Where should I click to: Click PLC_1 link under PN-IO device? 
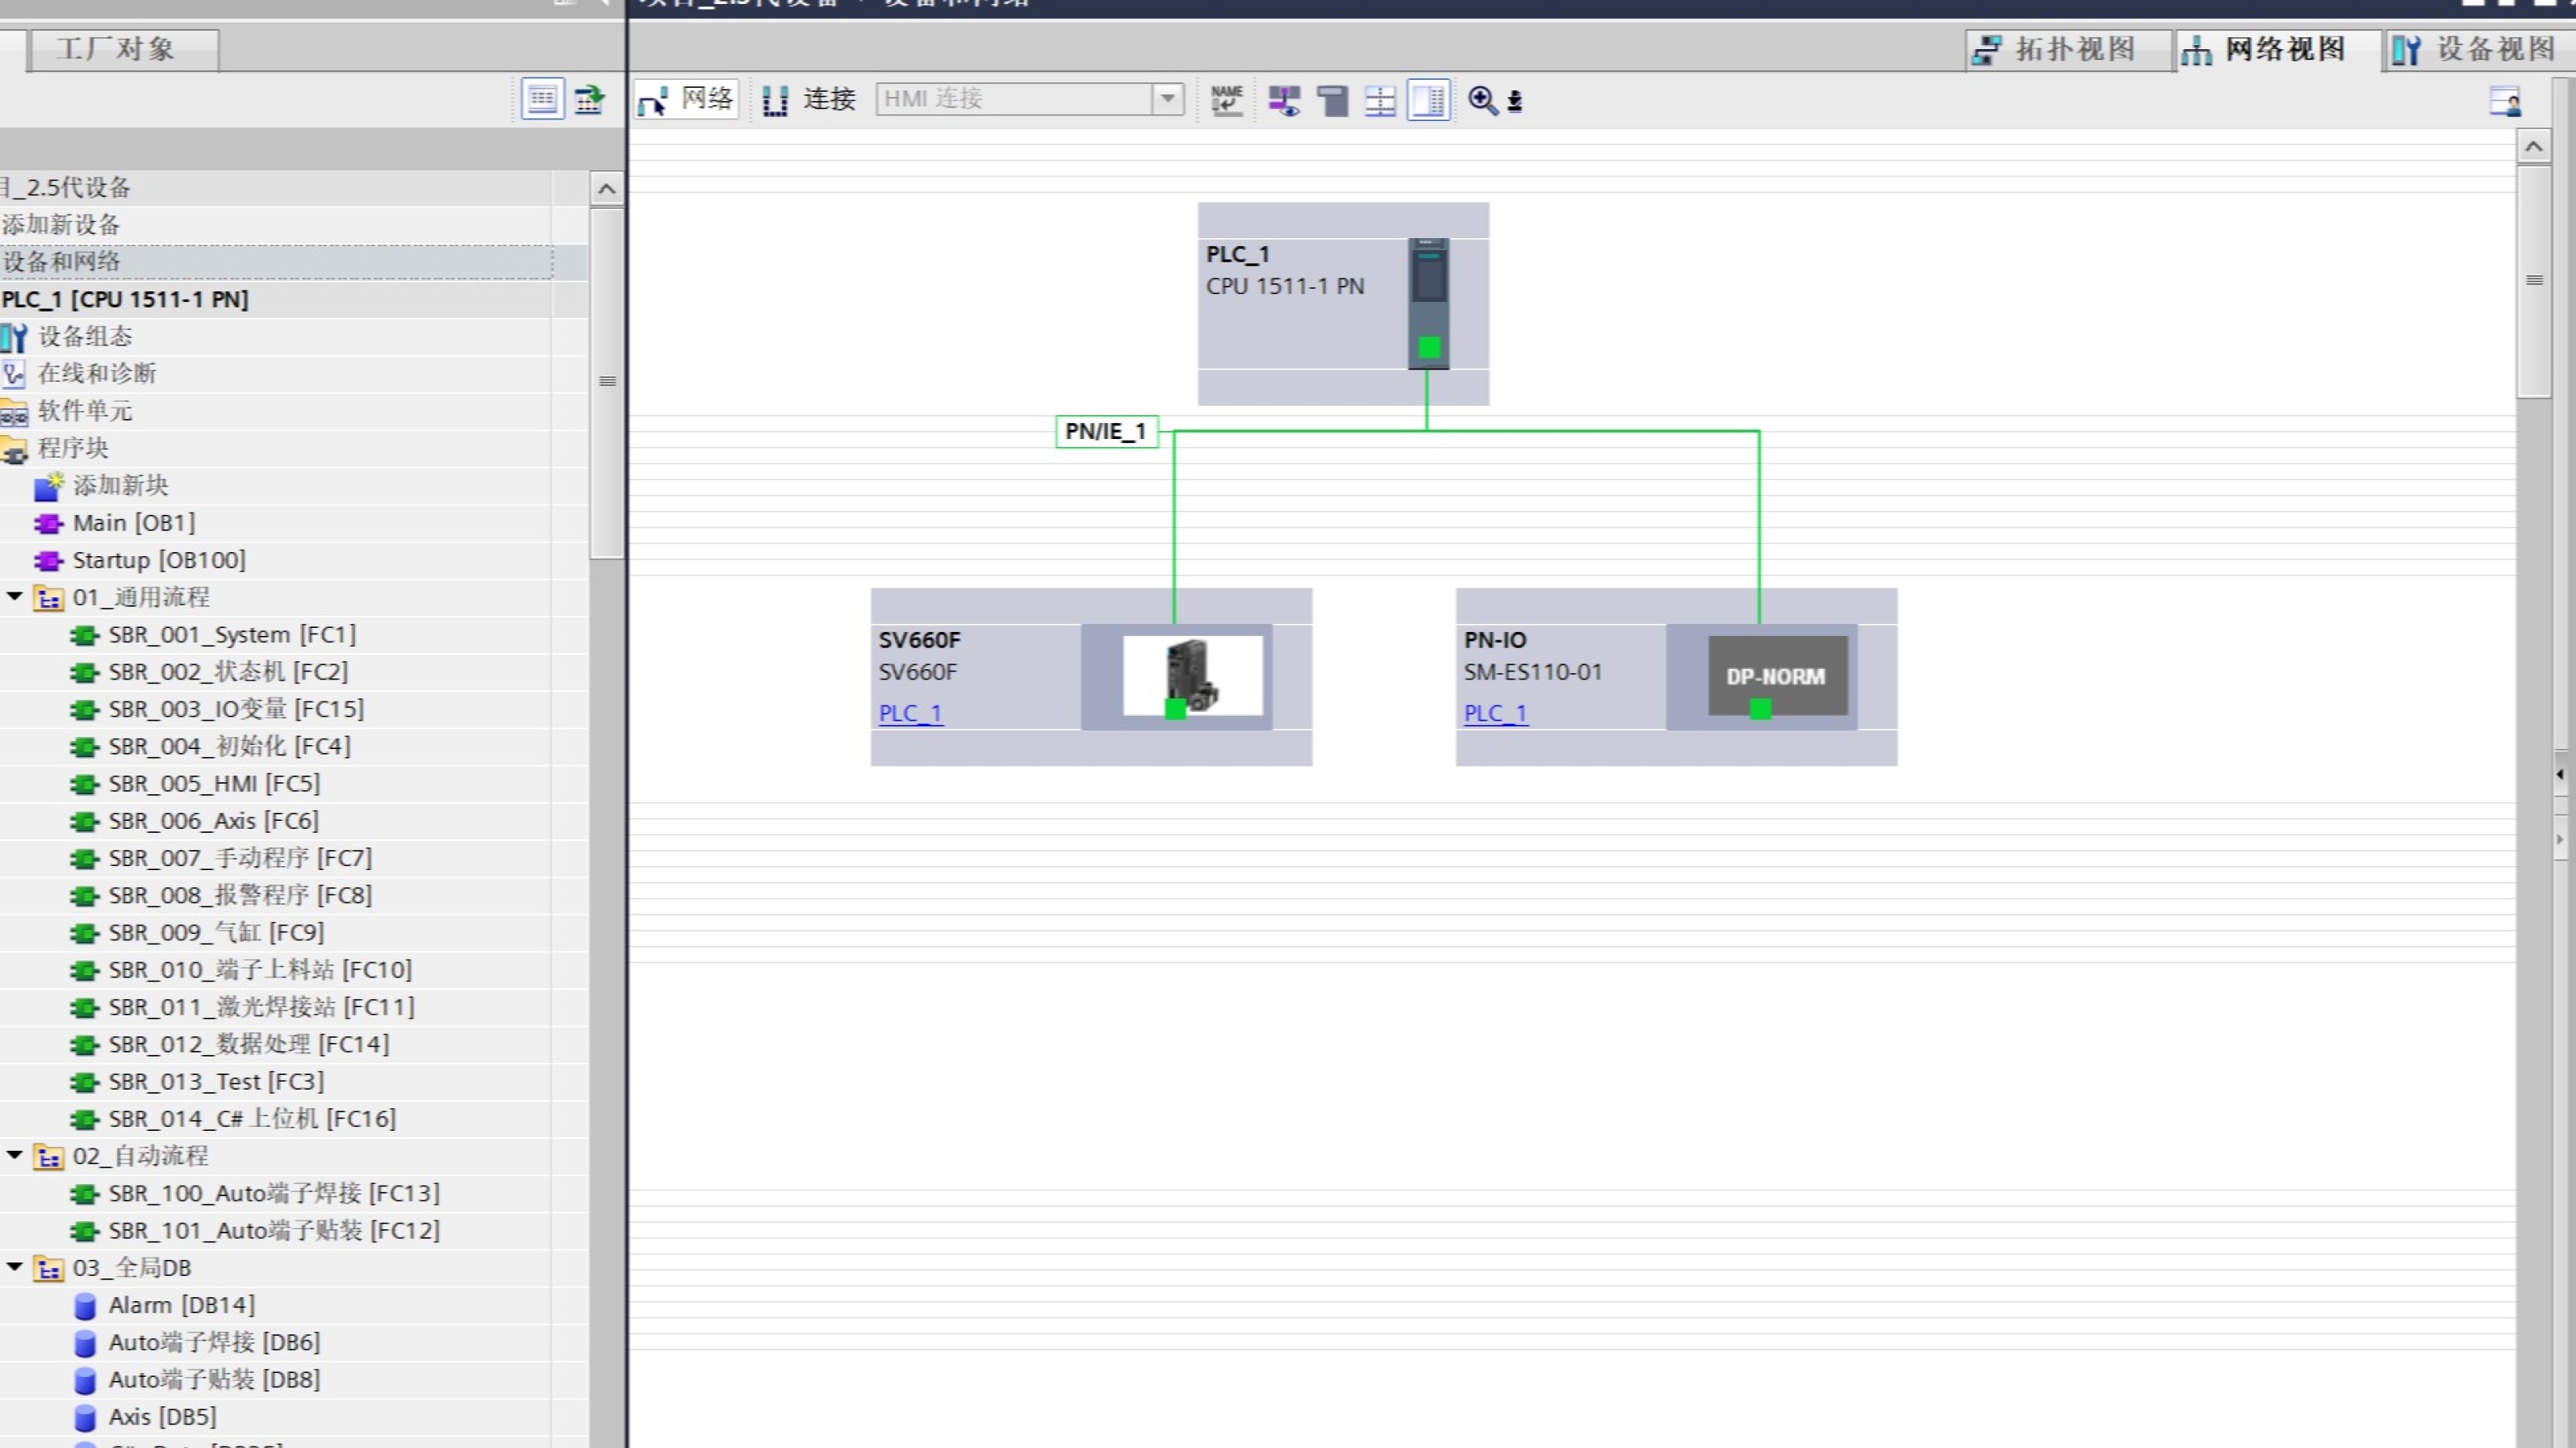coord(1495,713)
